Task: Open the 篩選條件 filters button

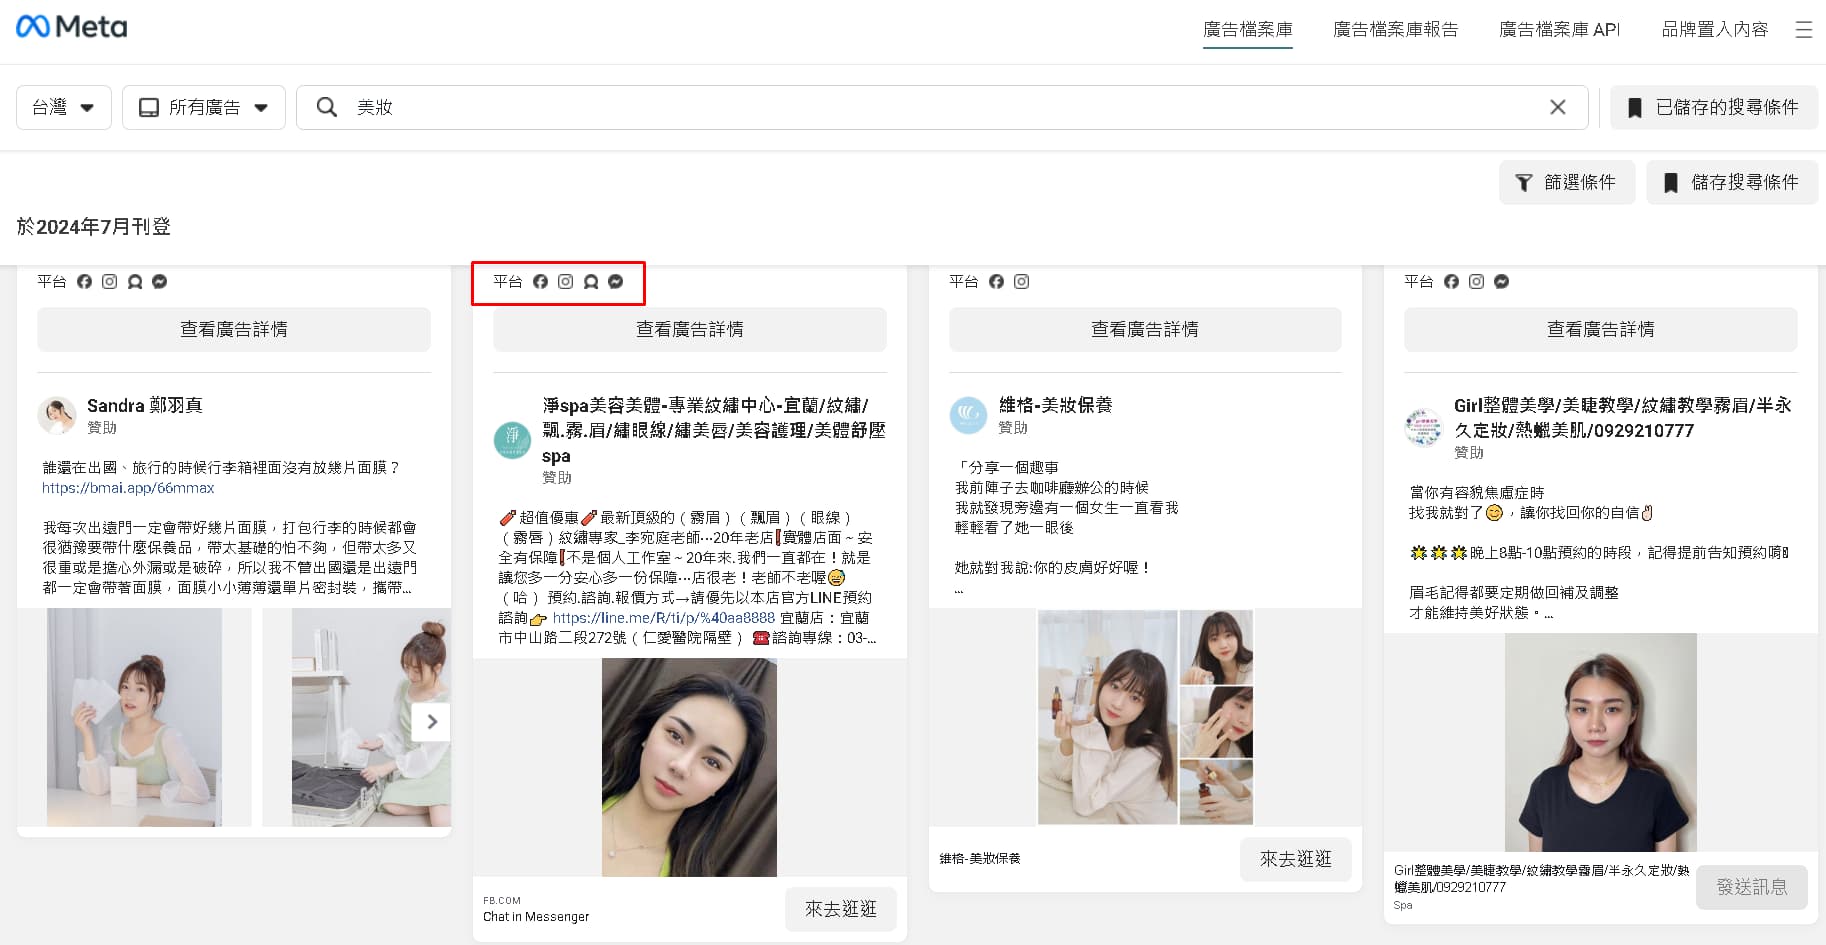Action: [1567, 182]
